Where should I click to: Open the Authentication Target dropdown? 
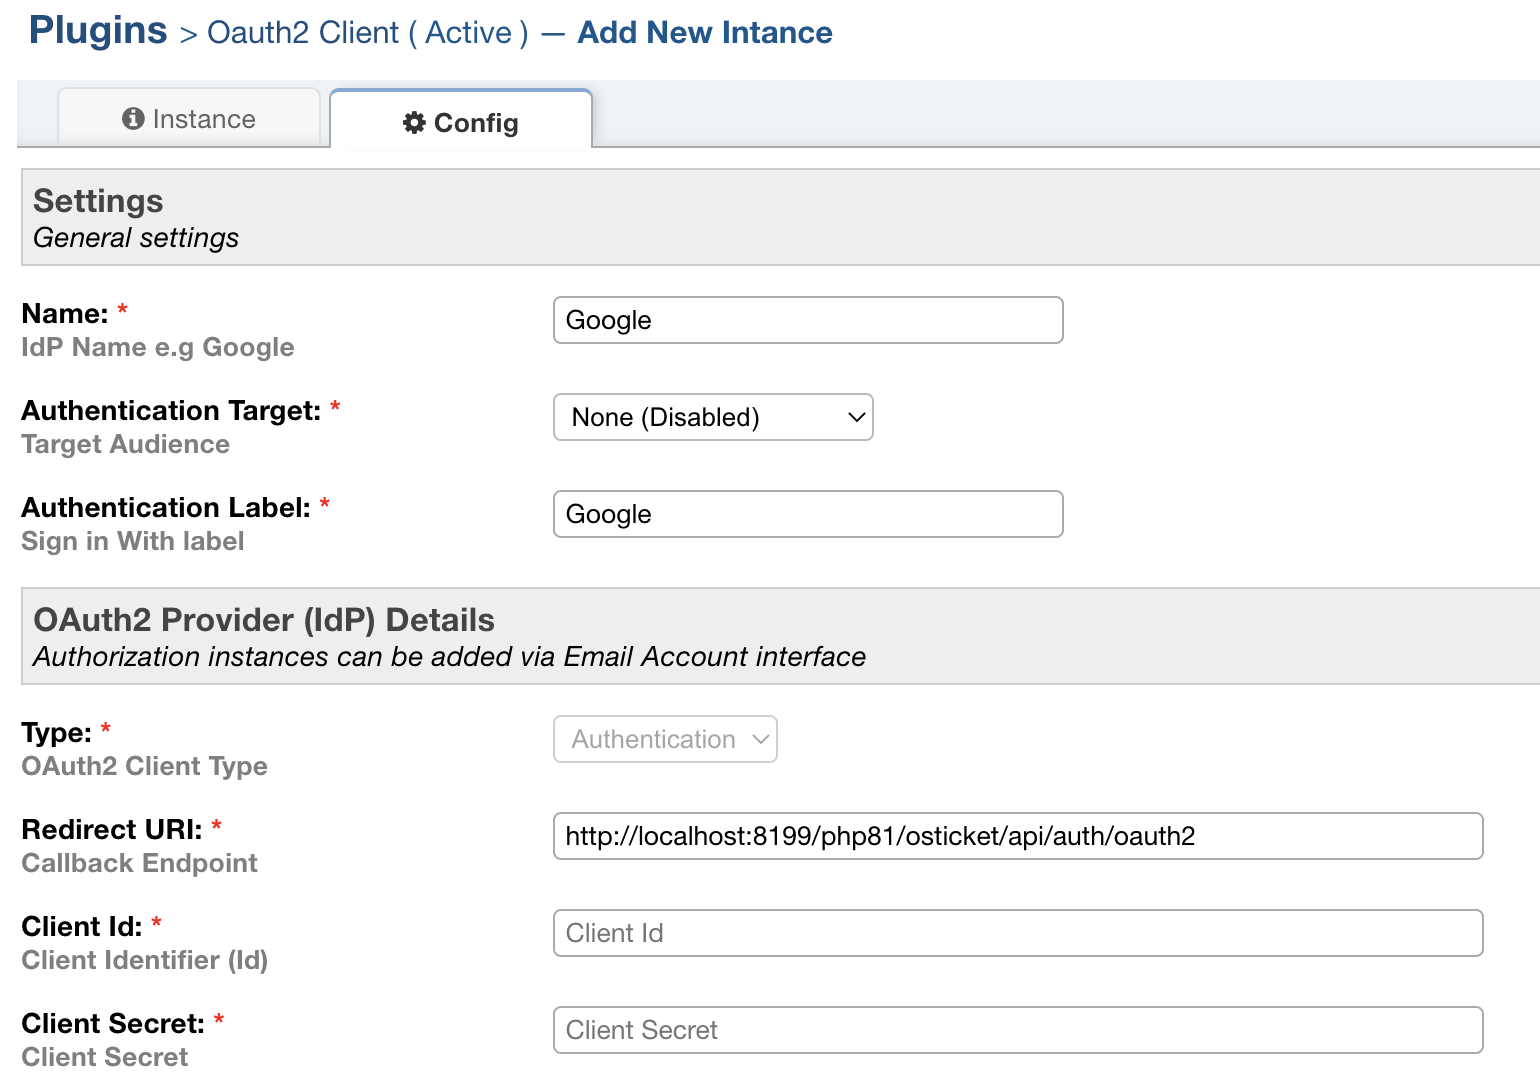pos(713,417)
